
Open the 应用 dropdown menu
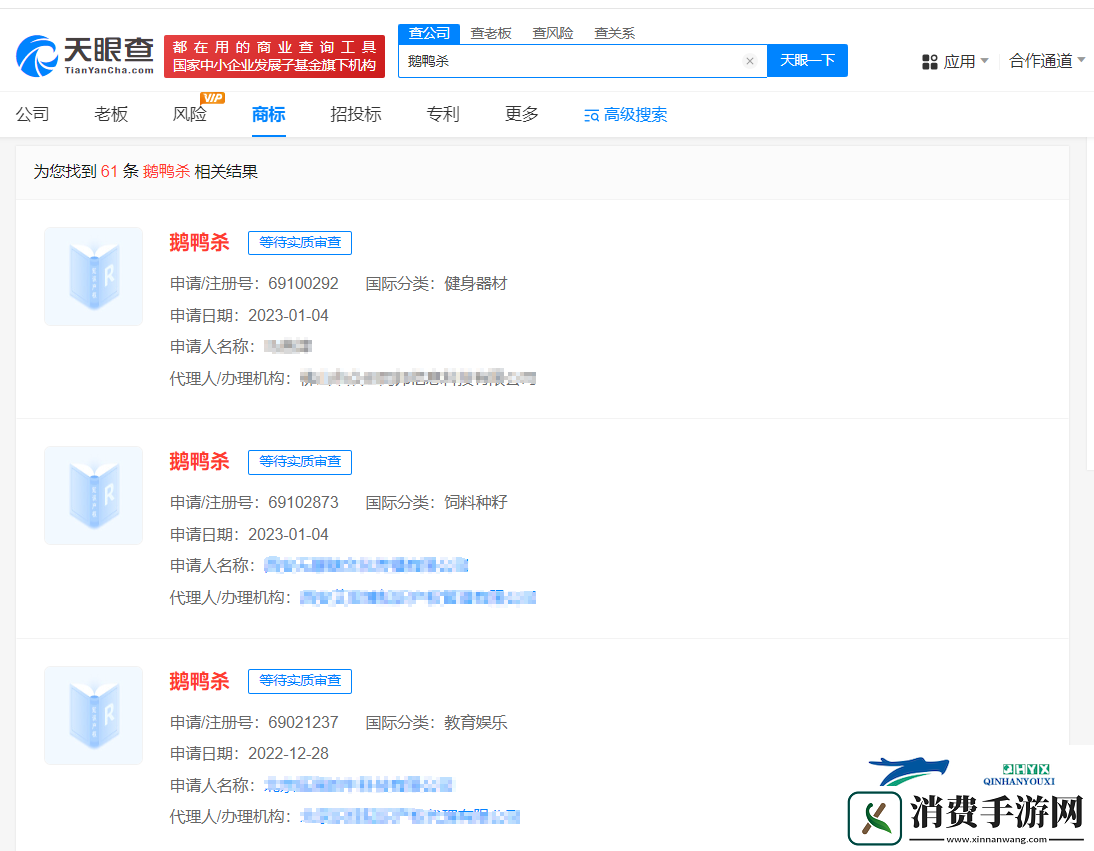(x=956, y=61)
